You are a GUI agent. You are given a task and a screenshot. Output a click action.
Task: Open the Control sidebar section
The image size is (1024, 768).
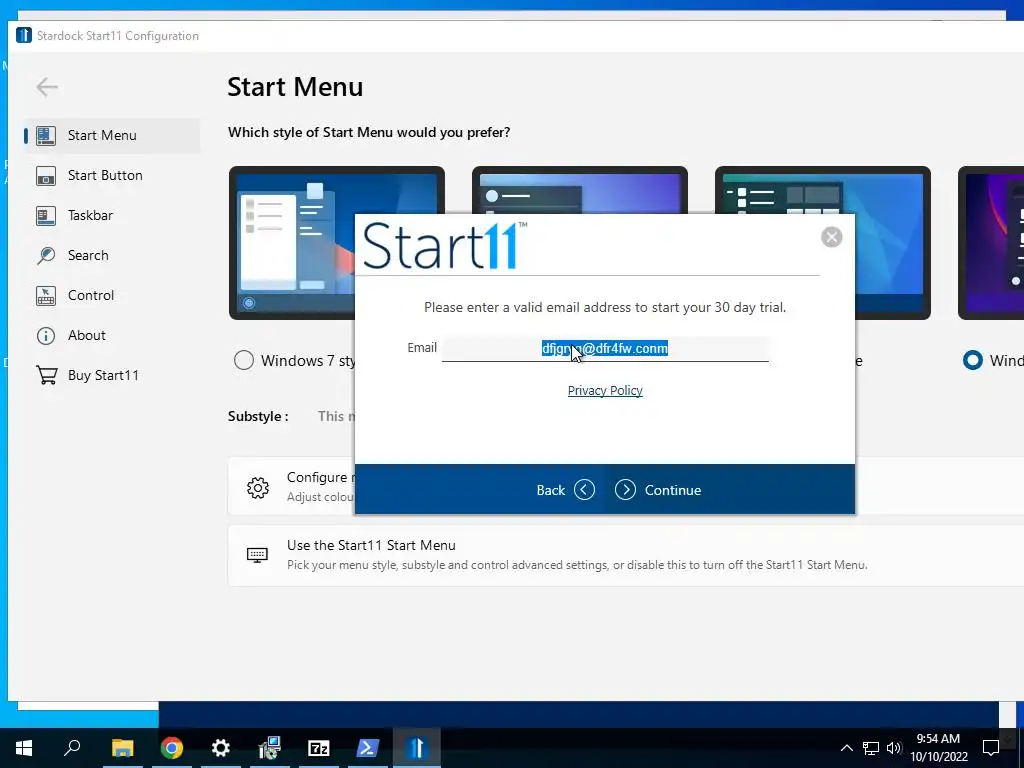pos(112,295)
